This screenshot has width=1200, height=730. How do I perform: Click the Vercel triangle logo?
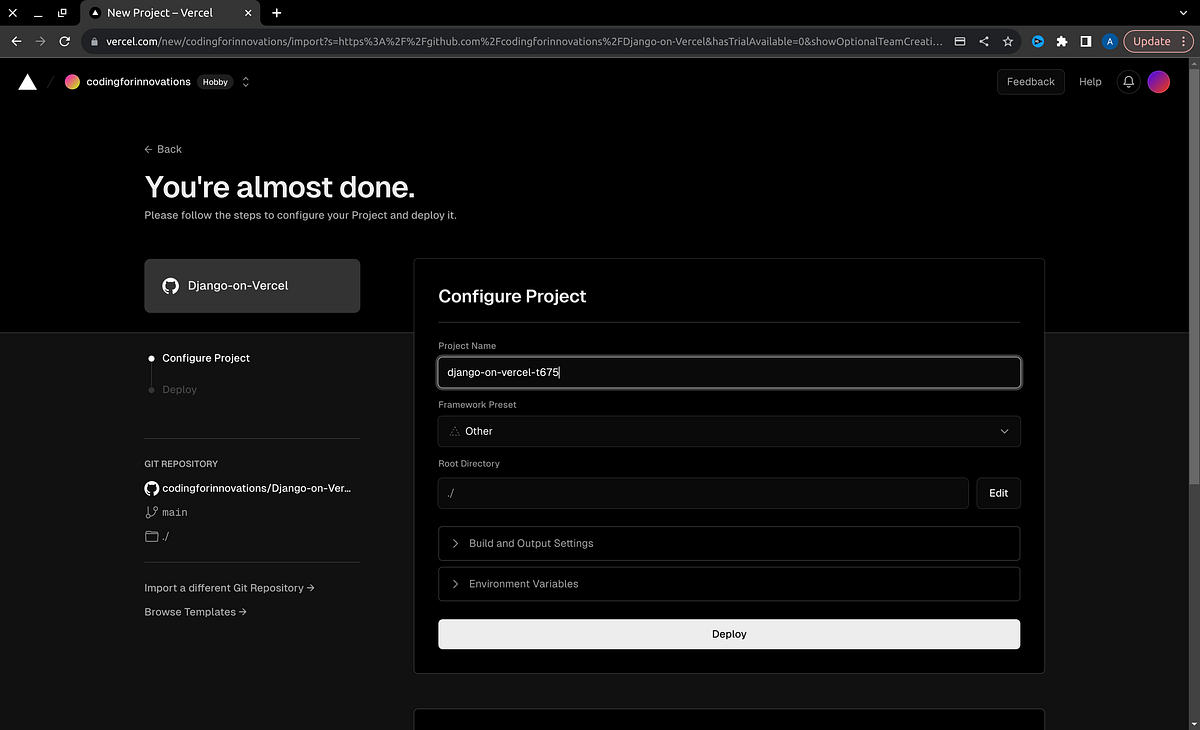(x=27, y=81)
